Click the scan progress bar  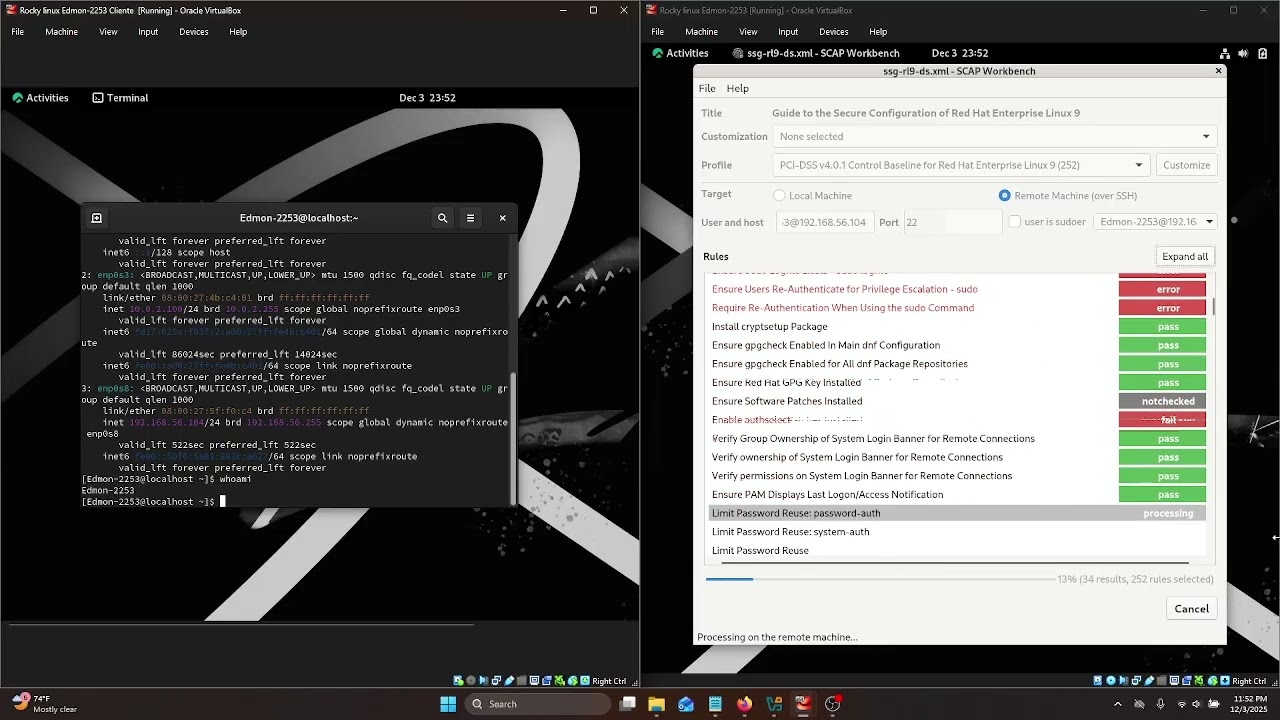tap(880, 579)
